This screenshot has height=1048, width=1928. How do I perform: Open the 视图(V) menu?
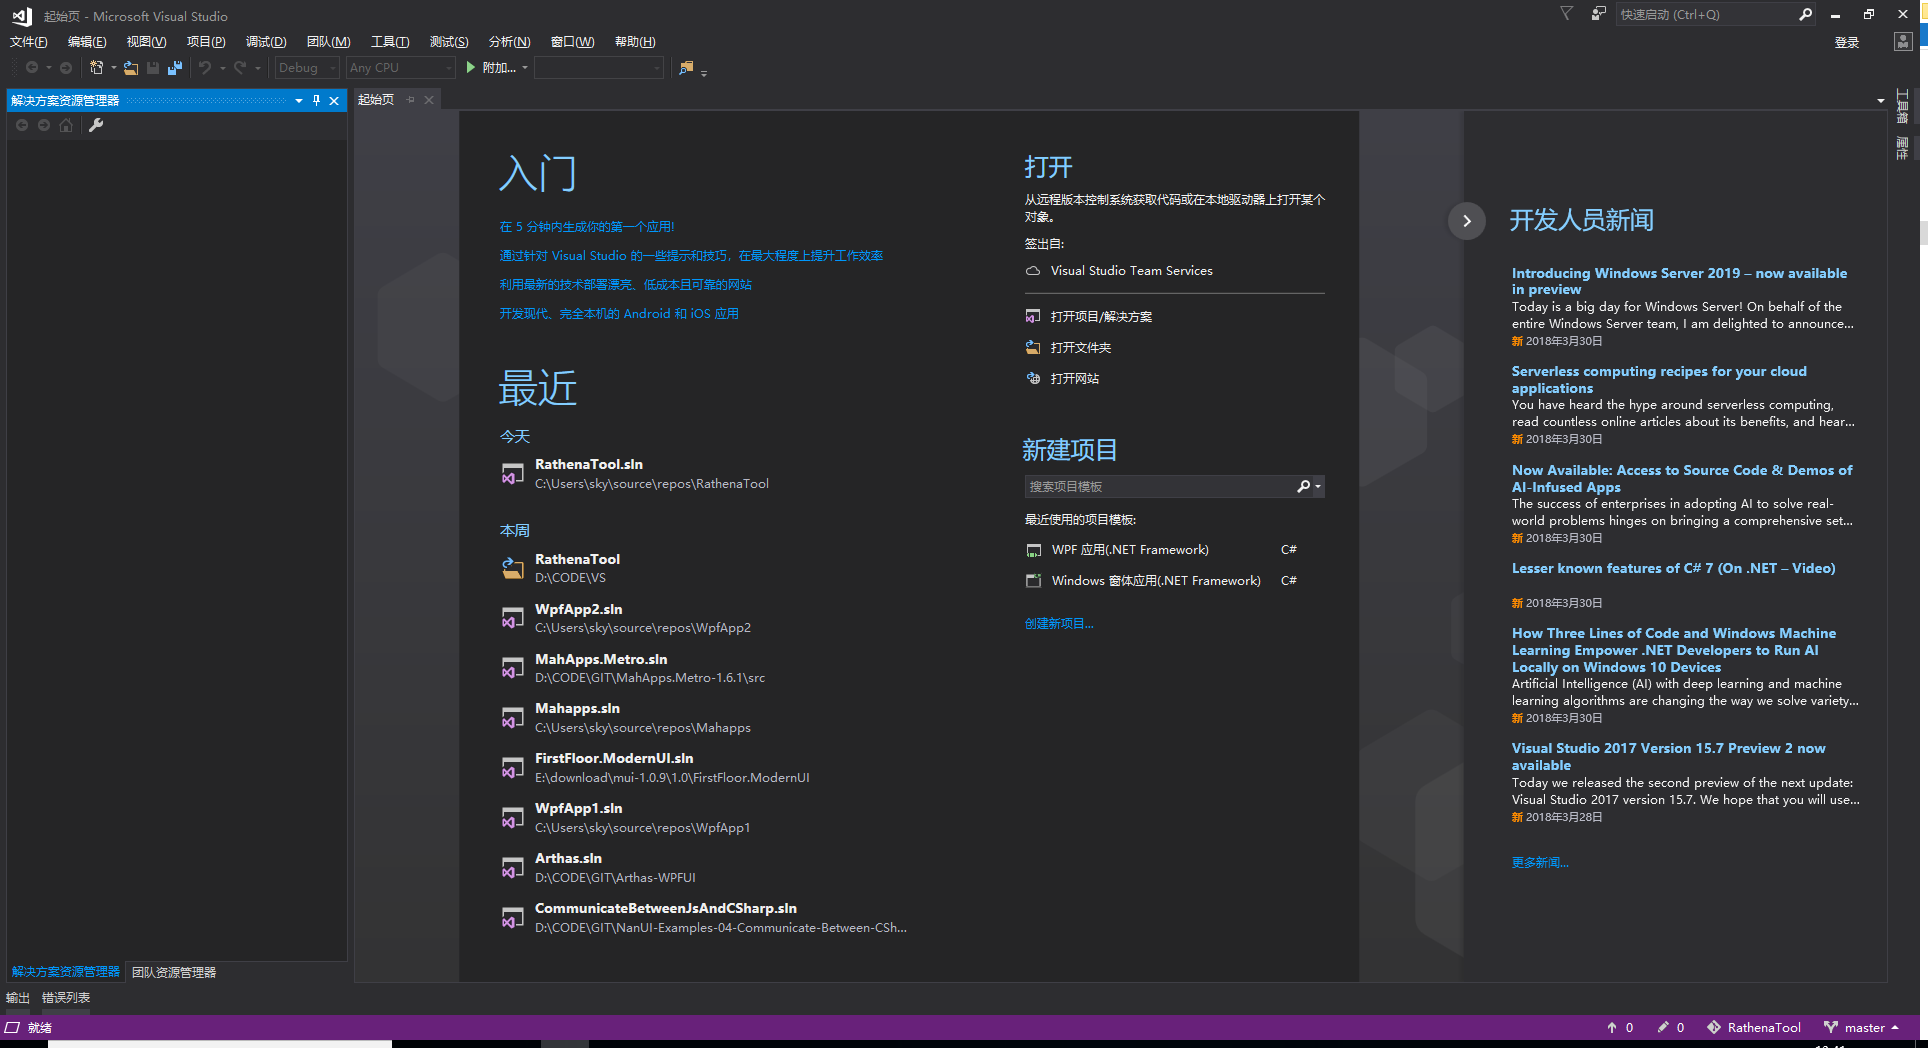point(146,41)
